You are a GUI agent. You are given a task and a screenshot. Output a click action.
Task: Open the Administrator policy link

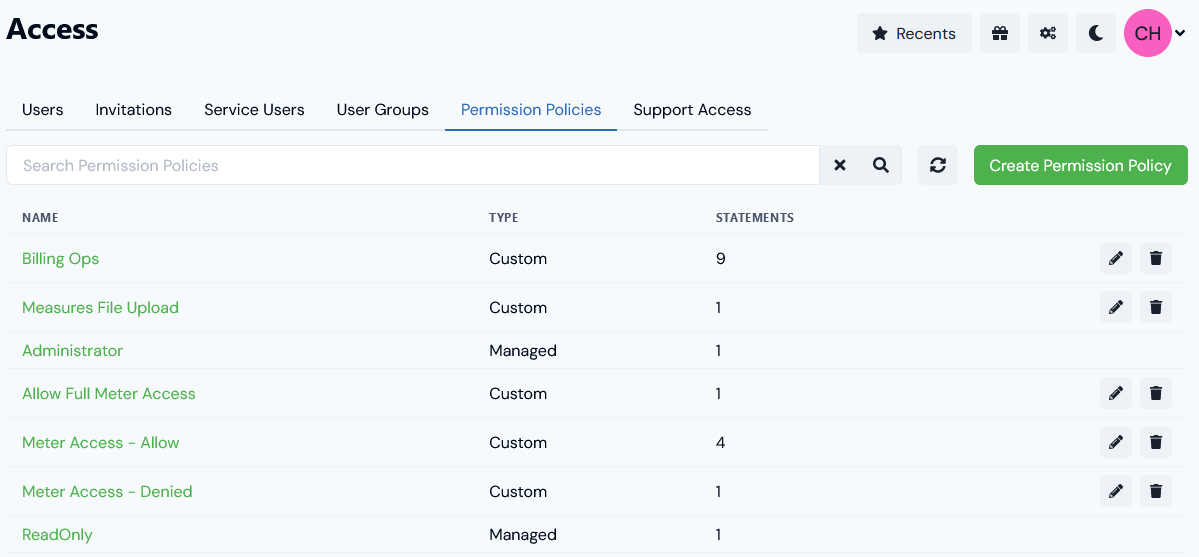[73, 350]
